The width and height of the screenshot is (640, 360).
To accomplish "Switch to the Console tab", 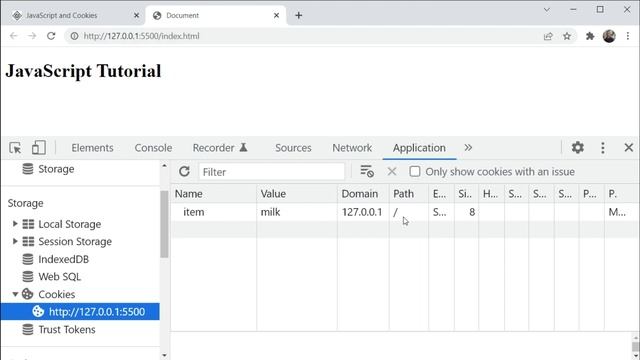I will click(153, 148).
